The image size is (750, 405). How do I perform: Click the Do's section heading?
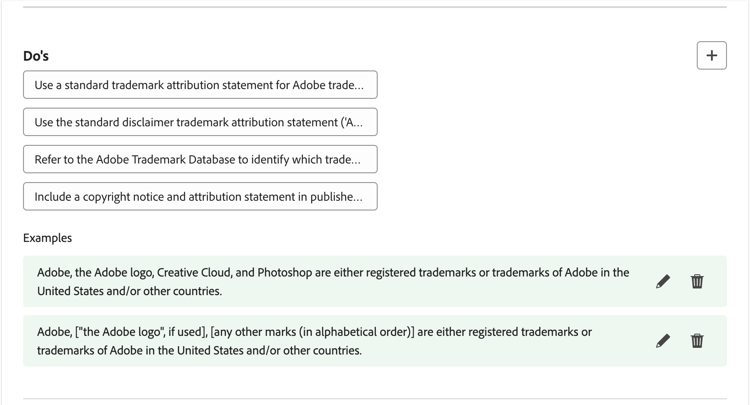(x=36, y=56)
